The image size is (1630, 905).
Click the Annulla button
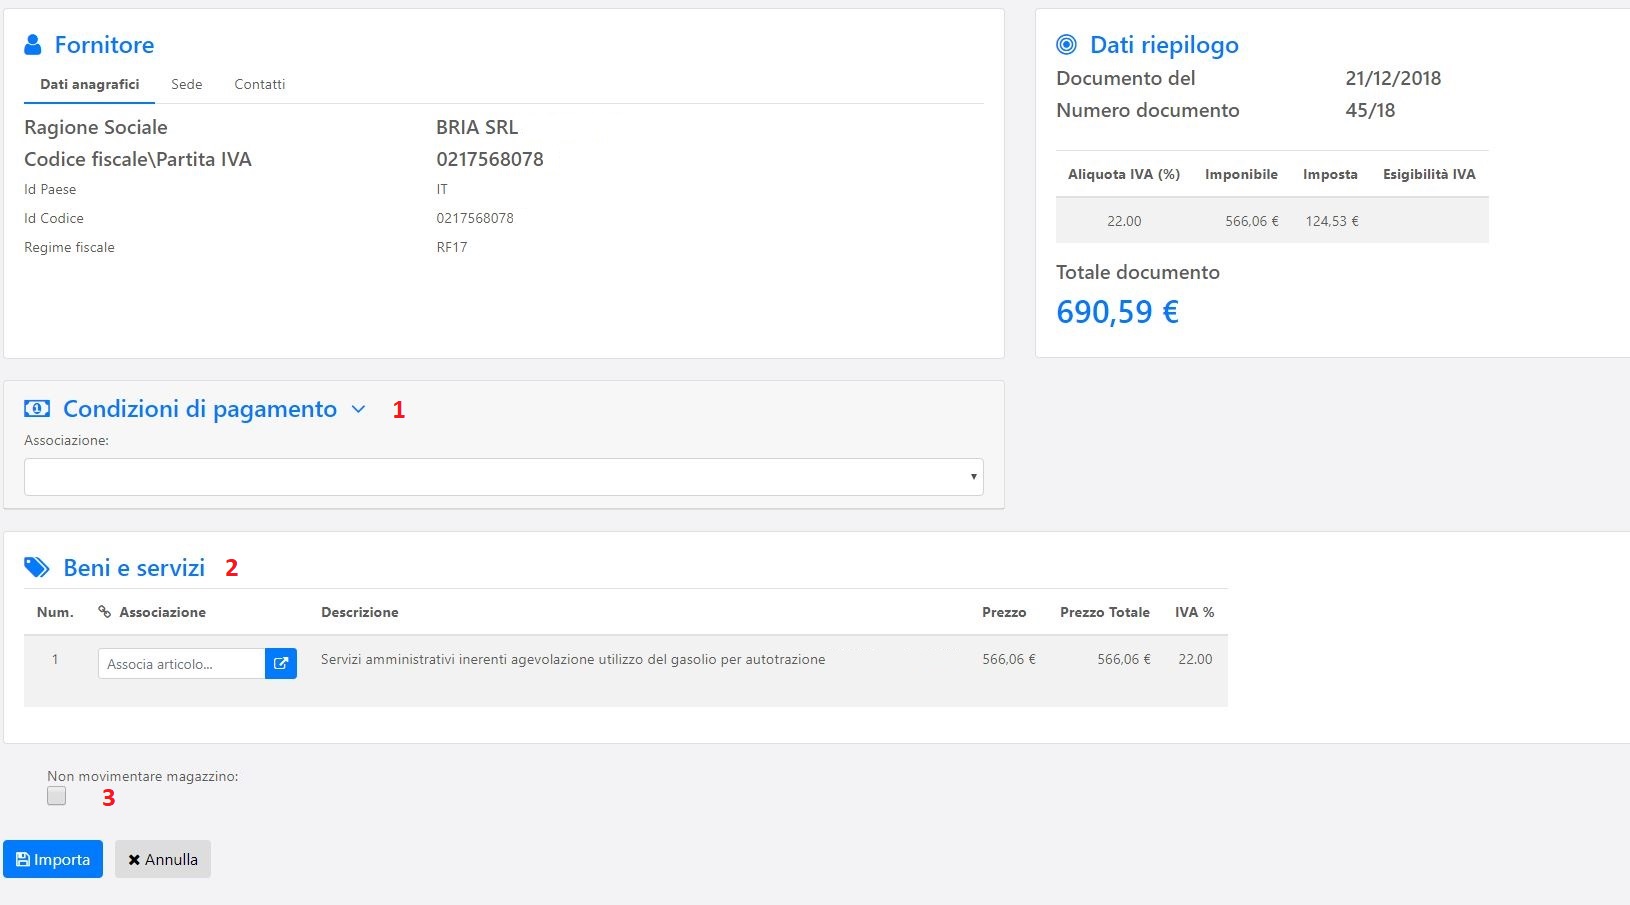(163, 859)
